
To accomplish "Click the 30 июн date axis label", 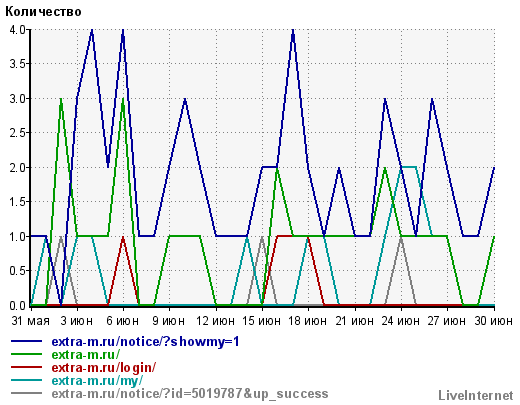I will tap(493, 321).
